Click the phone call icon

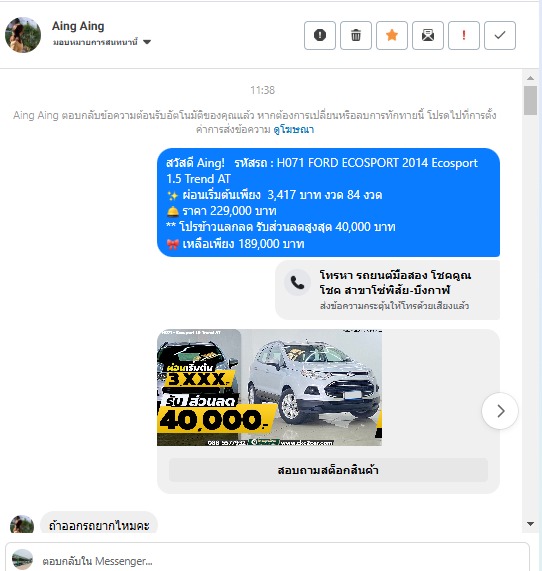297,282
